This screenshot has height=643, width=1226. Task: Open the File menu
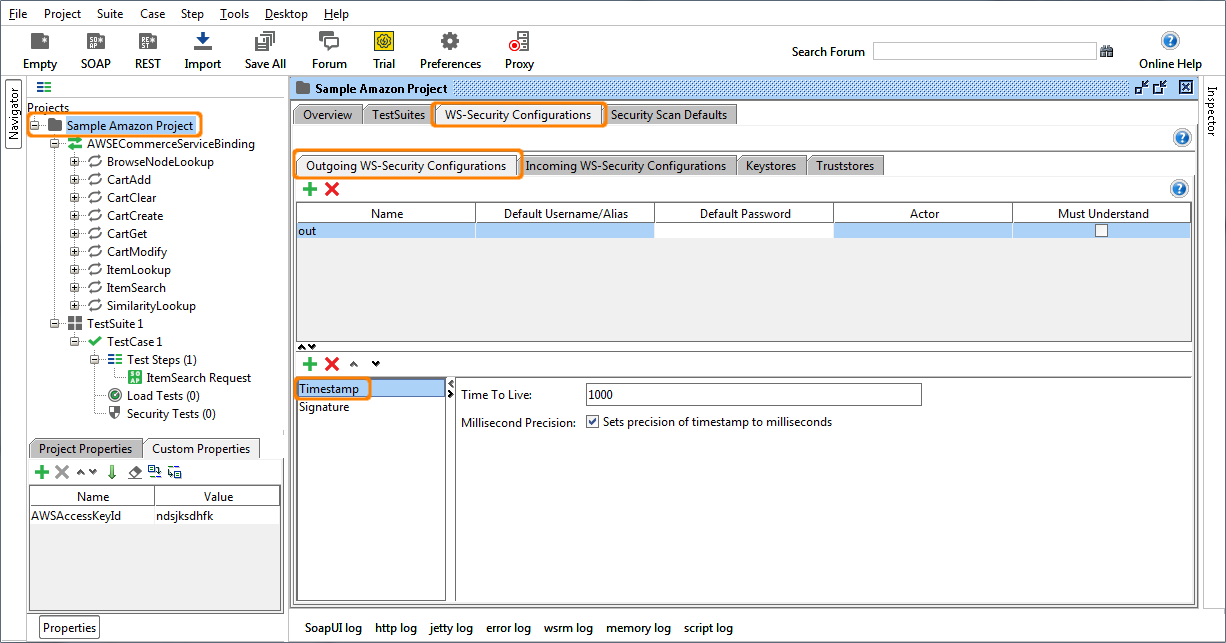coord(18,14)
